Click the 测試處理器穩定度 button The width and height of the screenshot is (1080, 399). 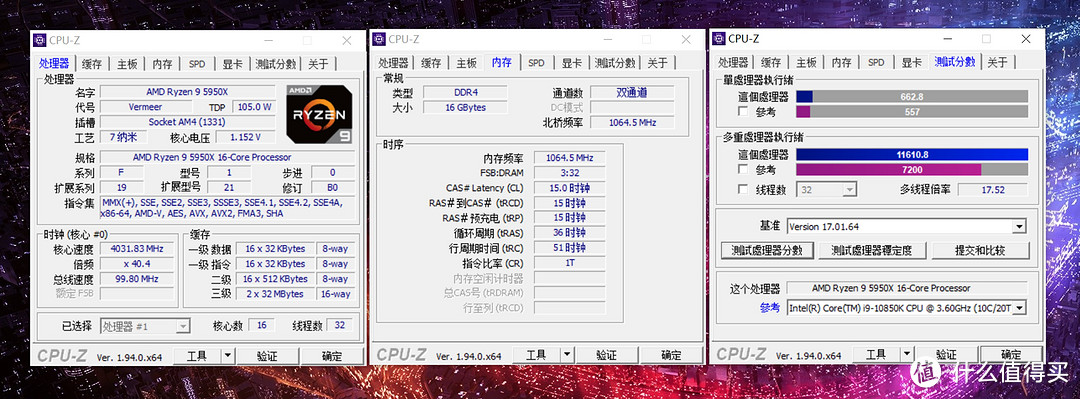[873, 250]
